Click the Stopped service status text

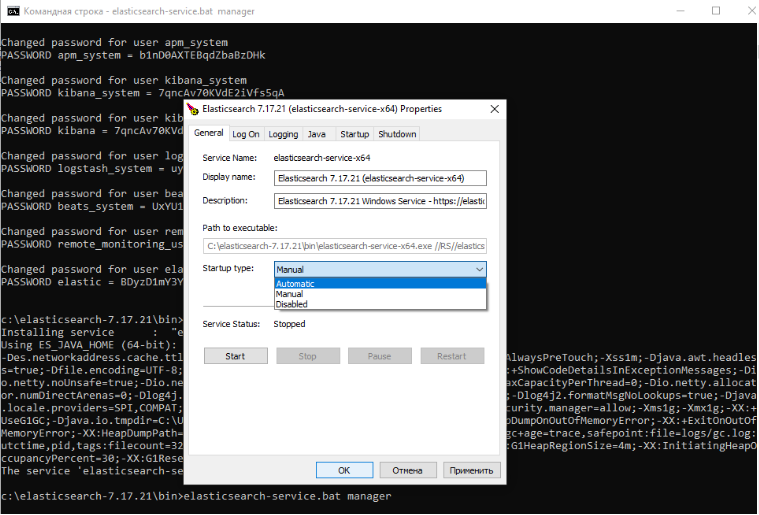pos(289,324)
